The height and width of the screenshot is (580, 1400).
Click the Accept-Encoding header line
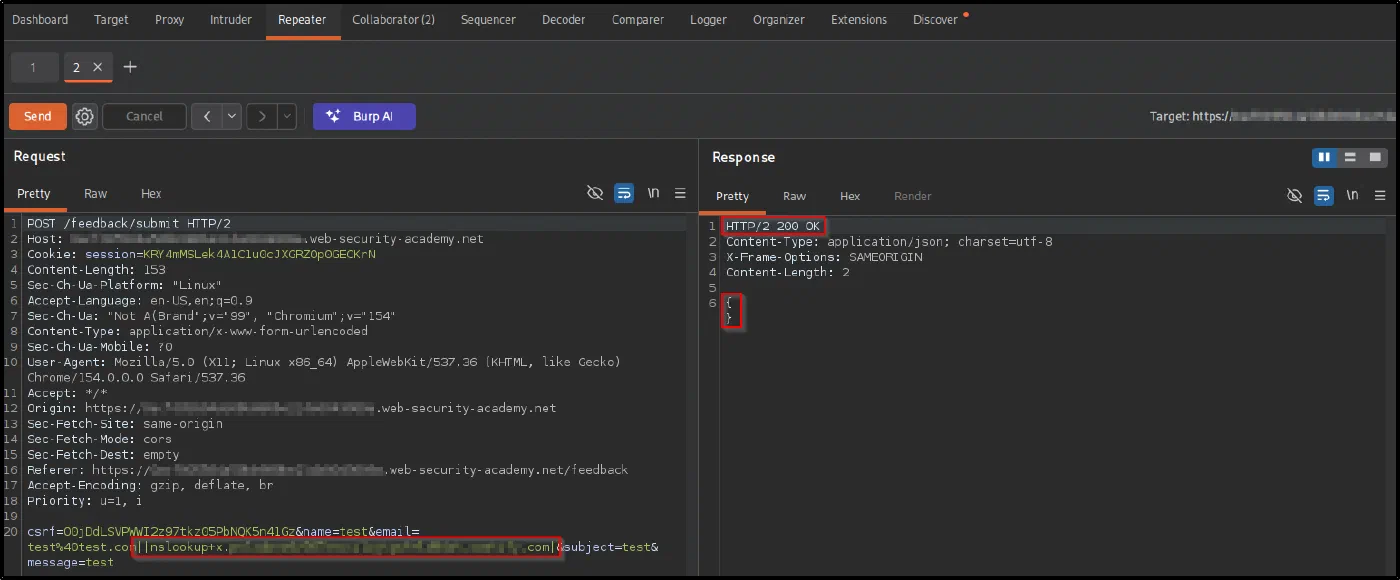pos(149,485)
